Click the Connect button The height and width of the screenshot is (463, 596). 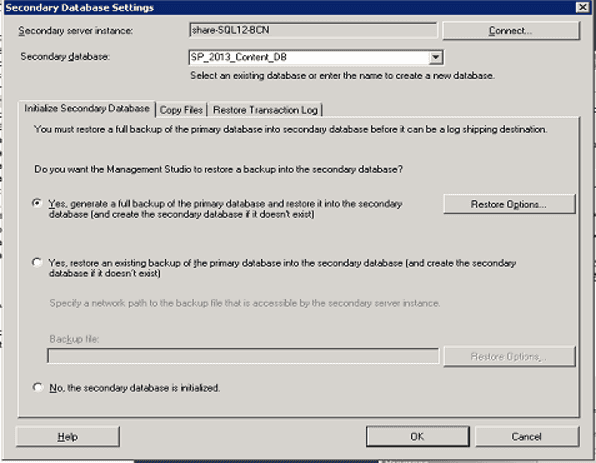[511, 30]
